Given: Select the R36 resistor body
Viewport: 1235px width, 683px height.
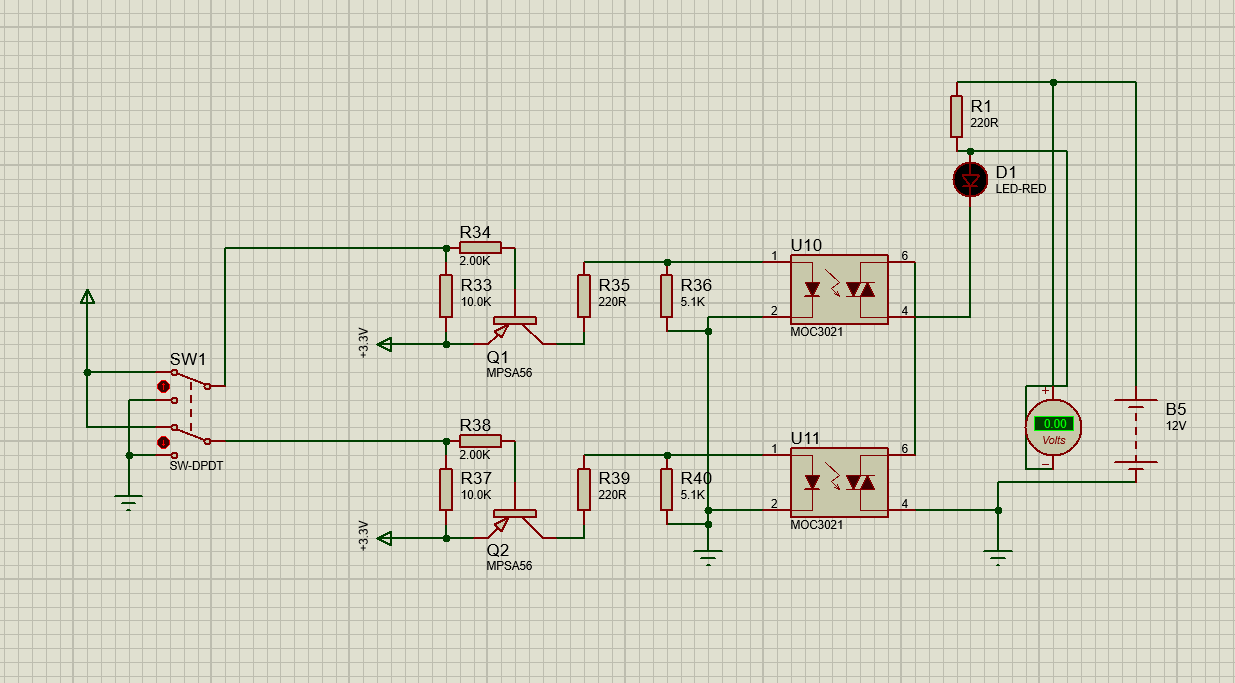Looking at the screenshot, I should [666, 296].
